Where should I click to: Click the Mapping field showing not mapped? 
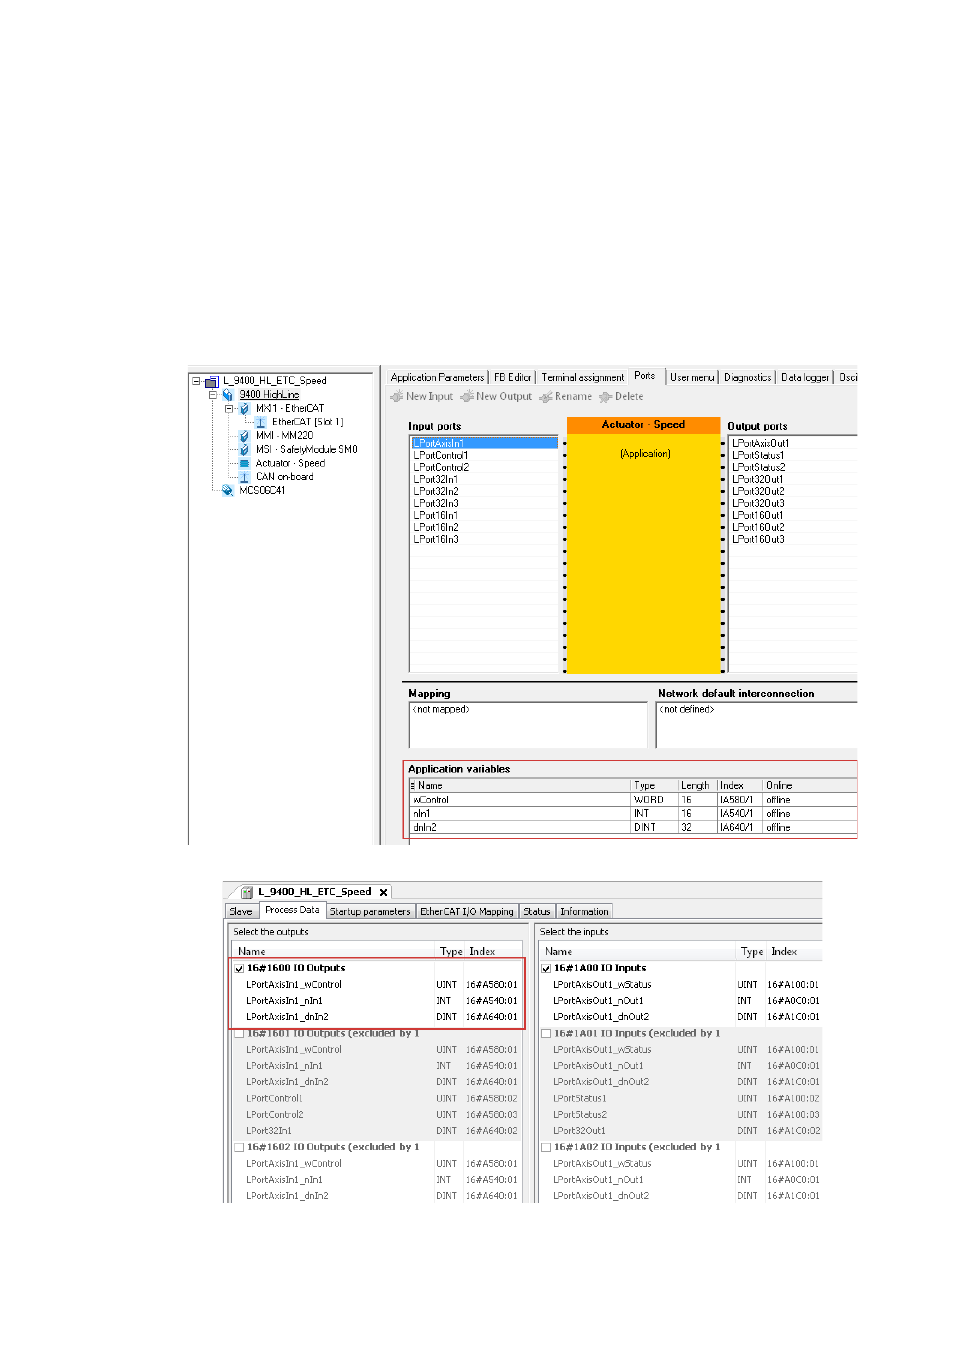pos(528,725)
